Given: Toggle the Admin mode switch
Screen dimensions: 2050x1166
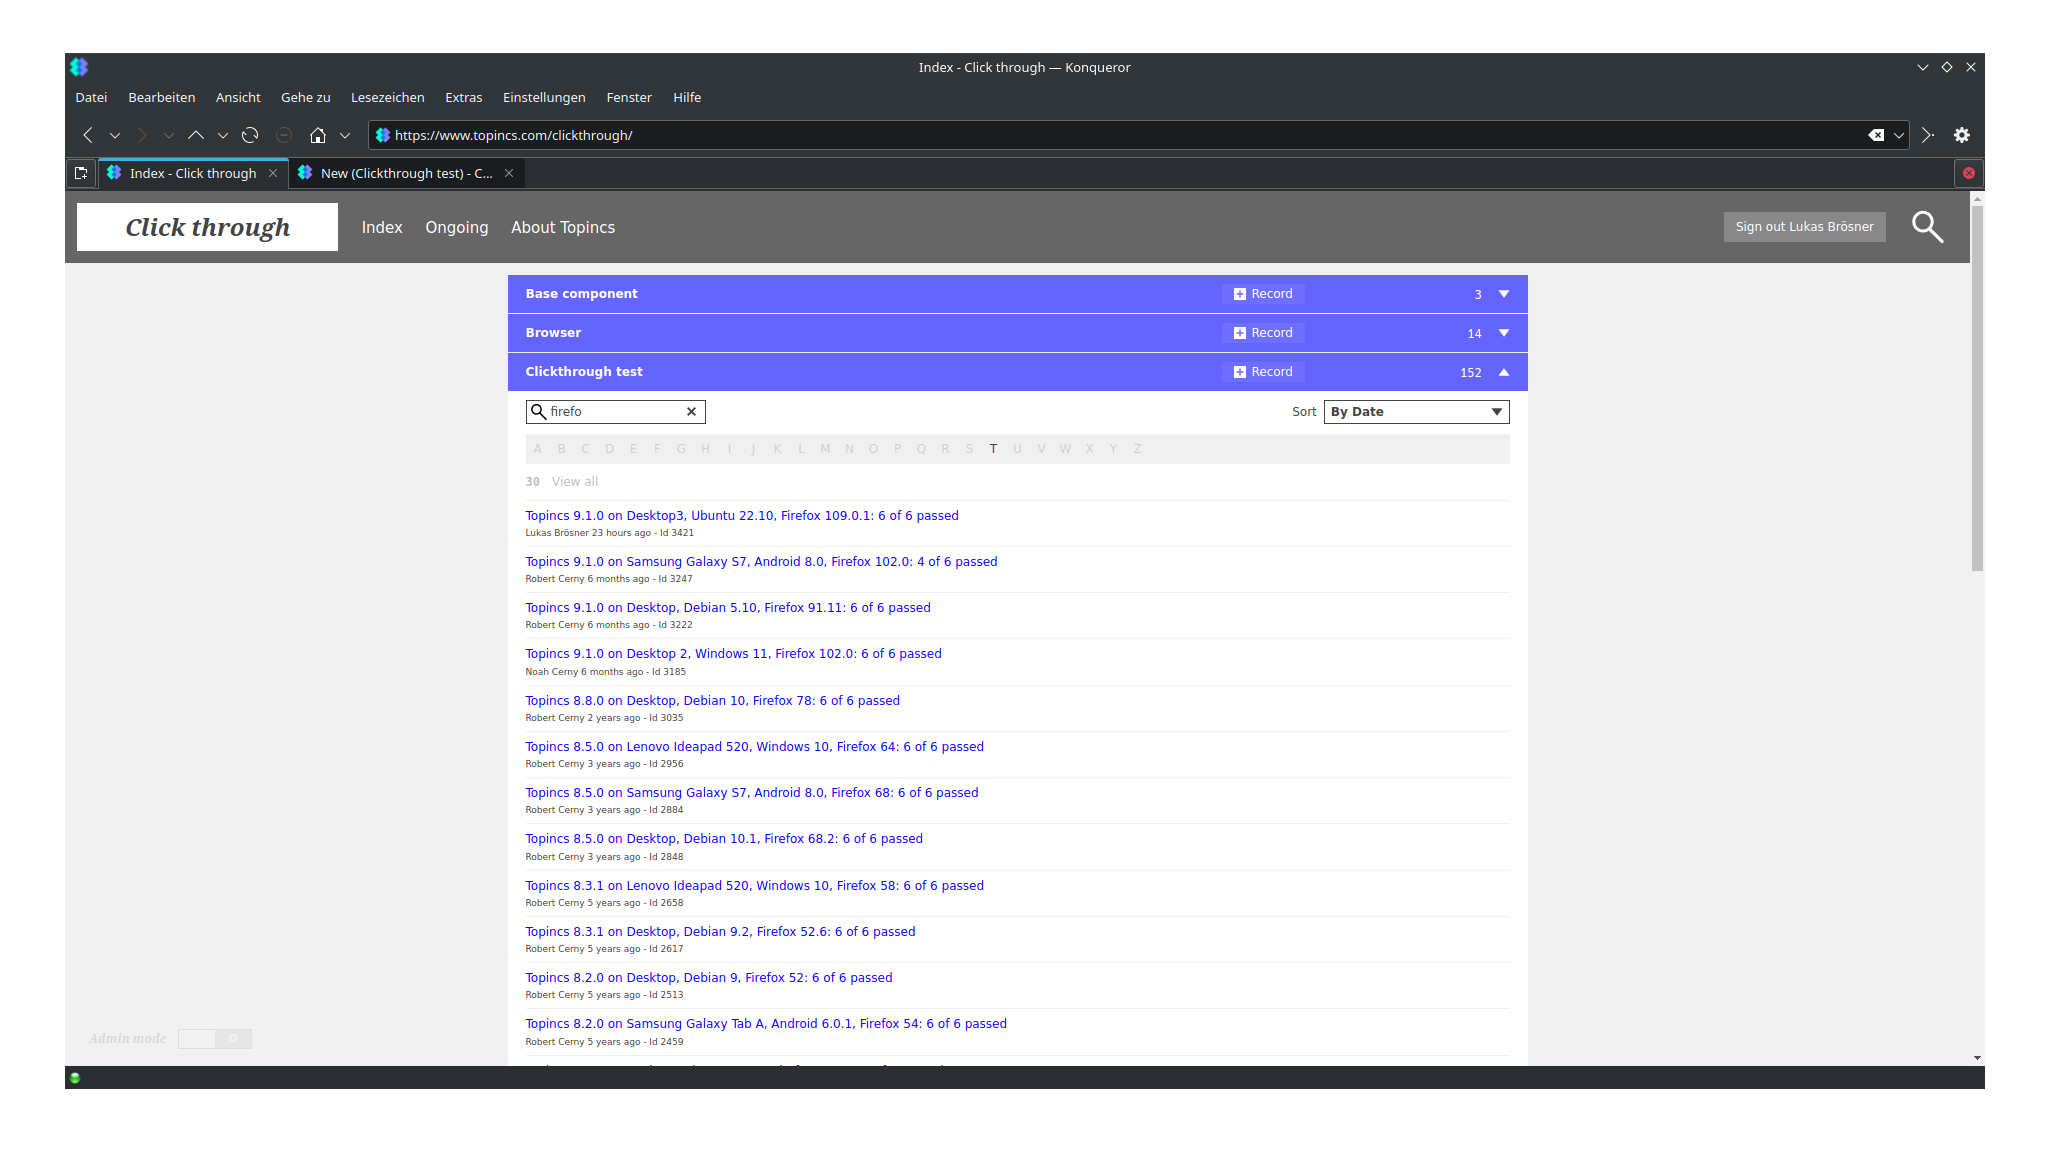Looking at the screenshot, I should [214, 1039].
